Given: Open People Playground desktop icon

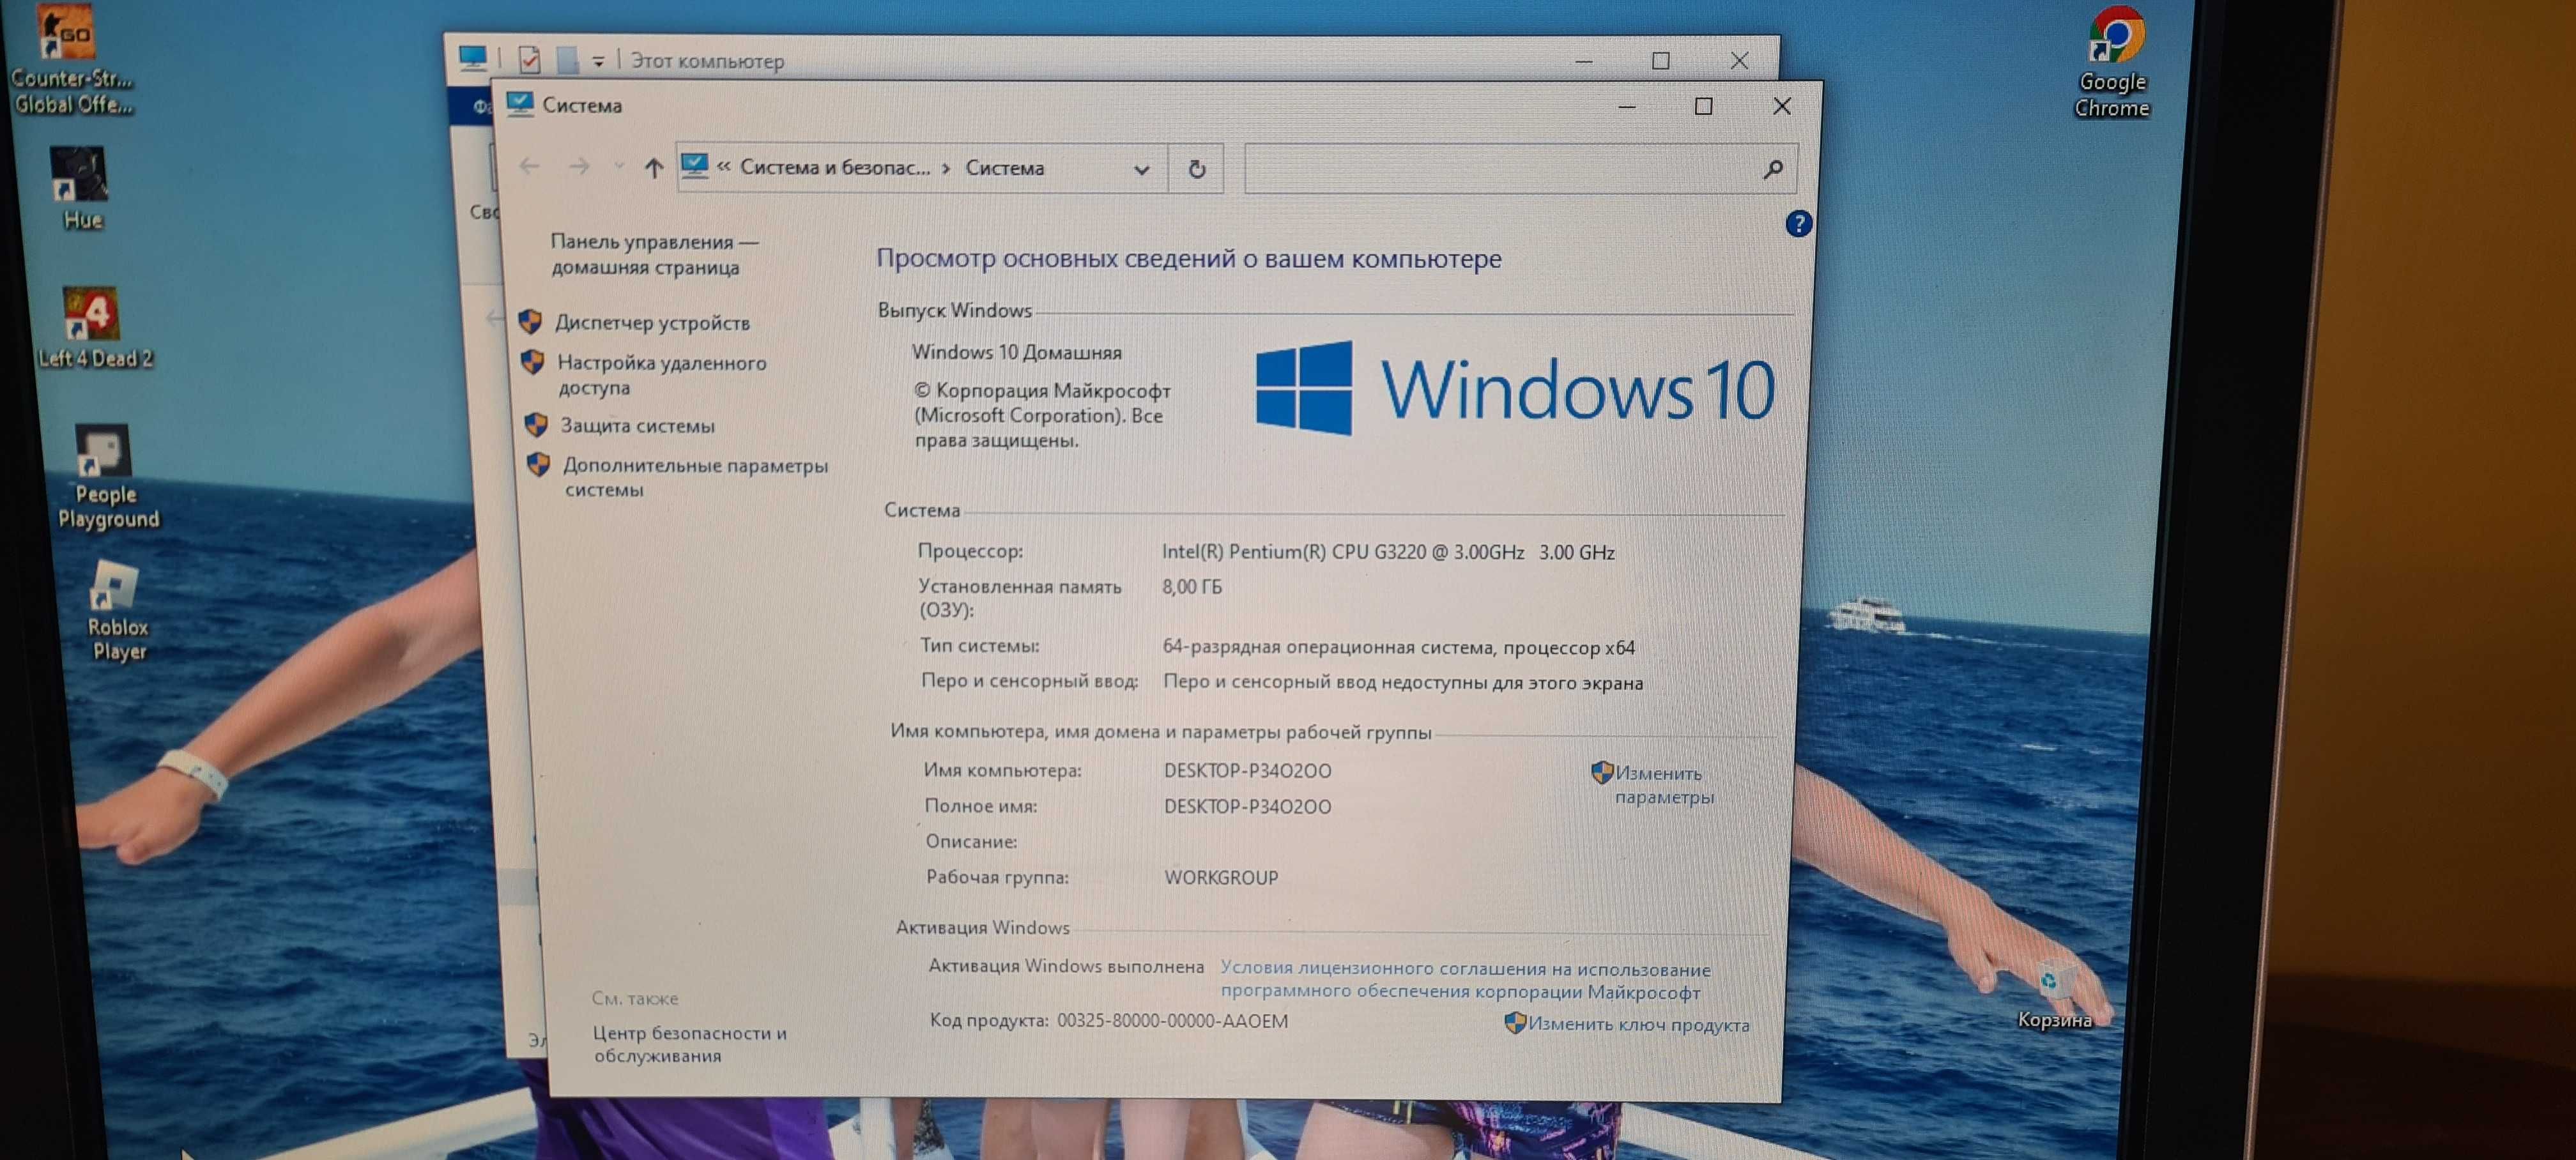Looking at the screenshot, I should (x=106, y=477).
